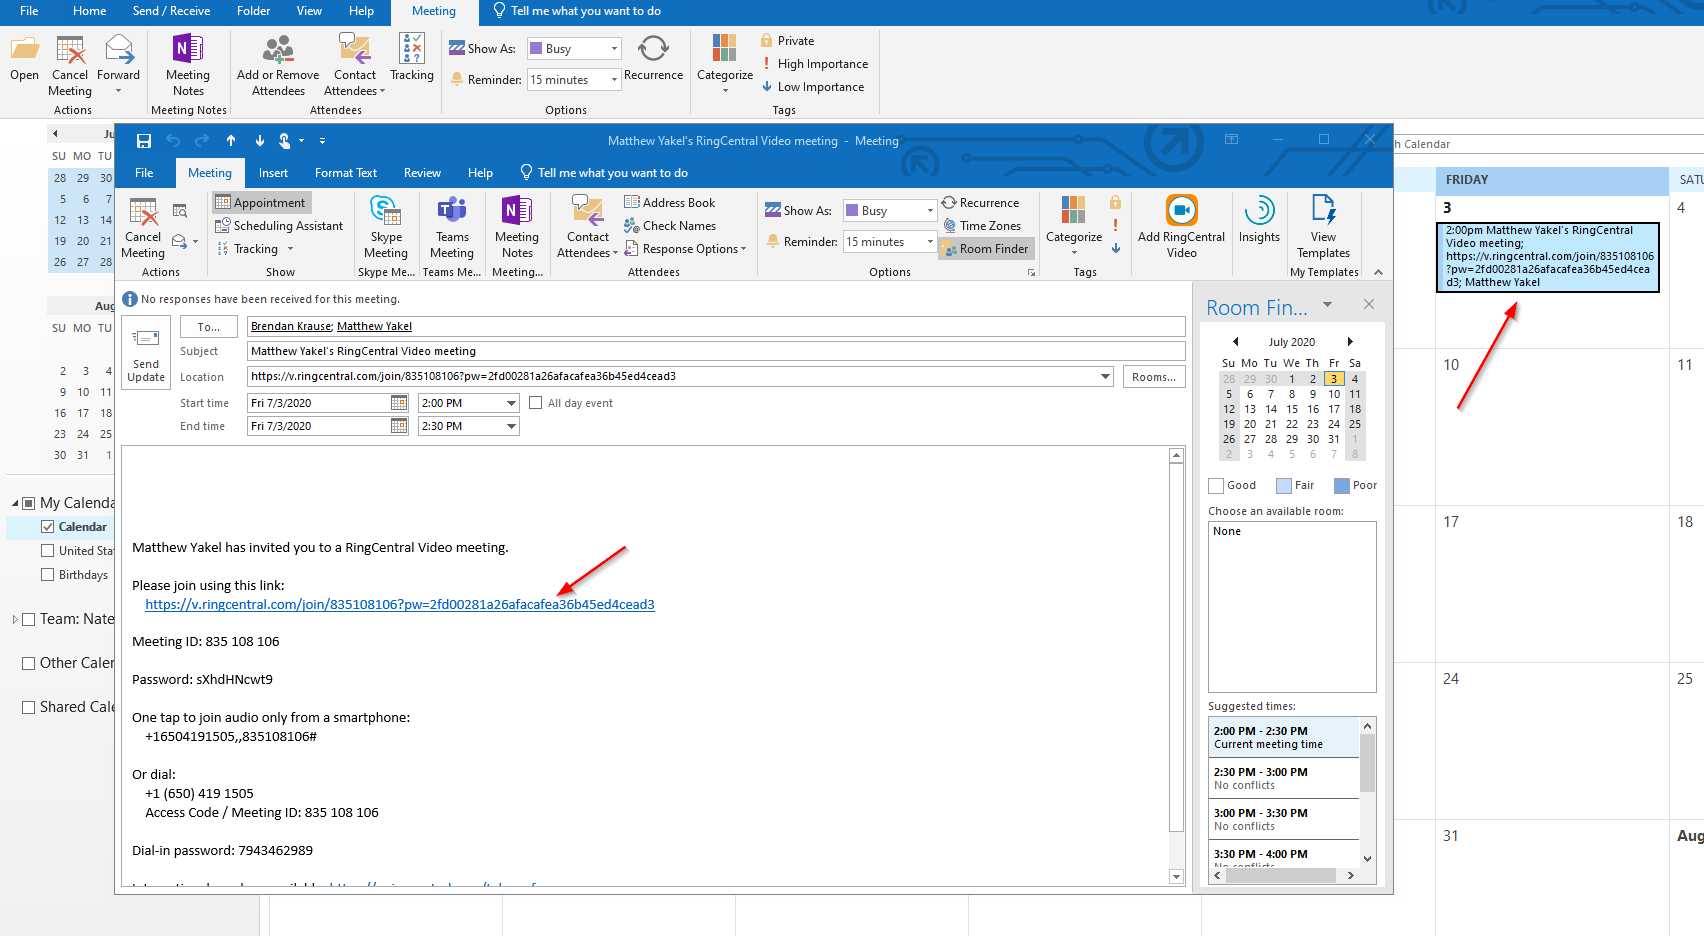
Task: Expand Response Options dropdown
Action: coord(686,249)
